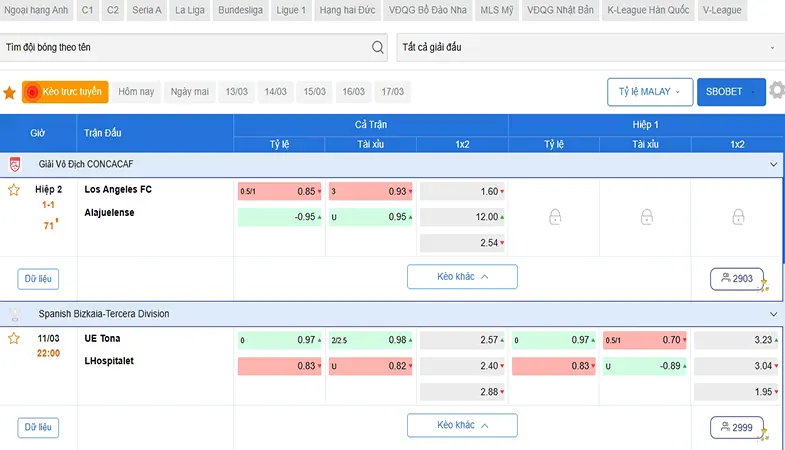
Task: Filter matches by date 13/03
Action: pos(236,92)
